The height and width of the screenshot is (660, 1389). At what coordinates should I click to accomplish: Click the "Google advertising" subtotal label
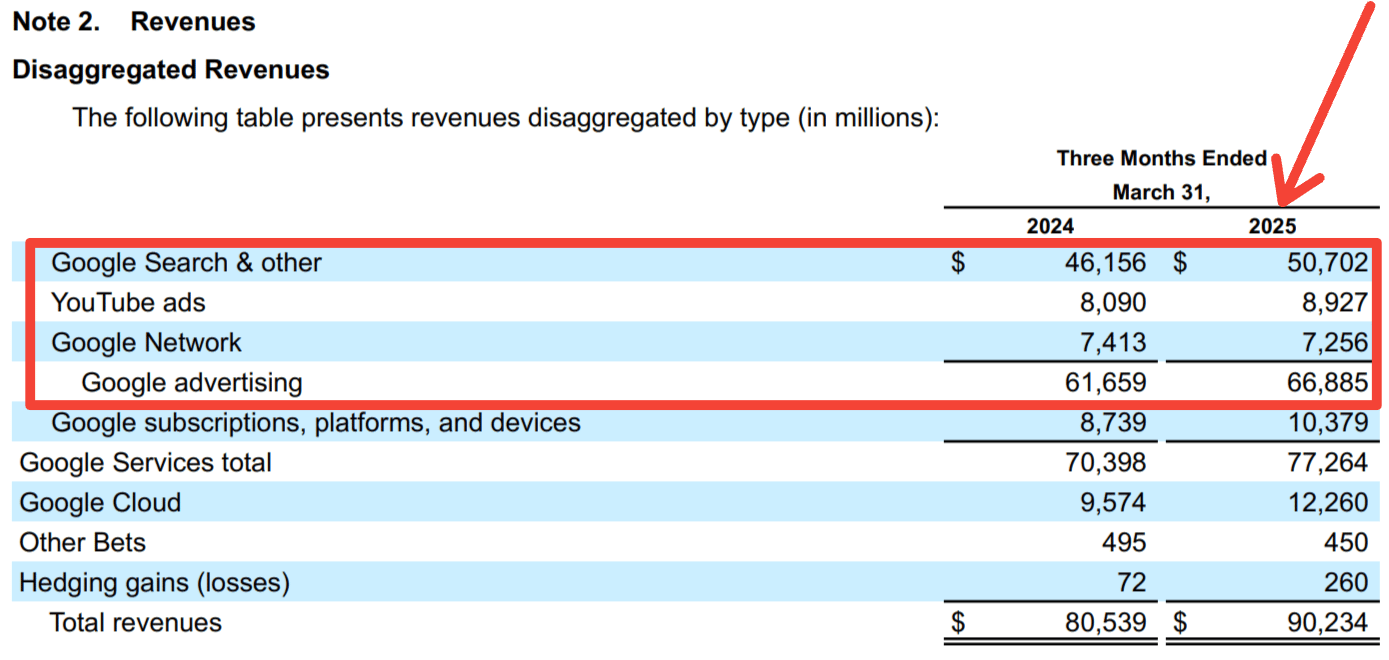[x=192, y=383]
